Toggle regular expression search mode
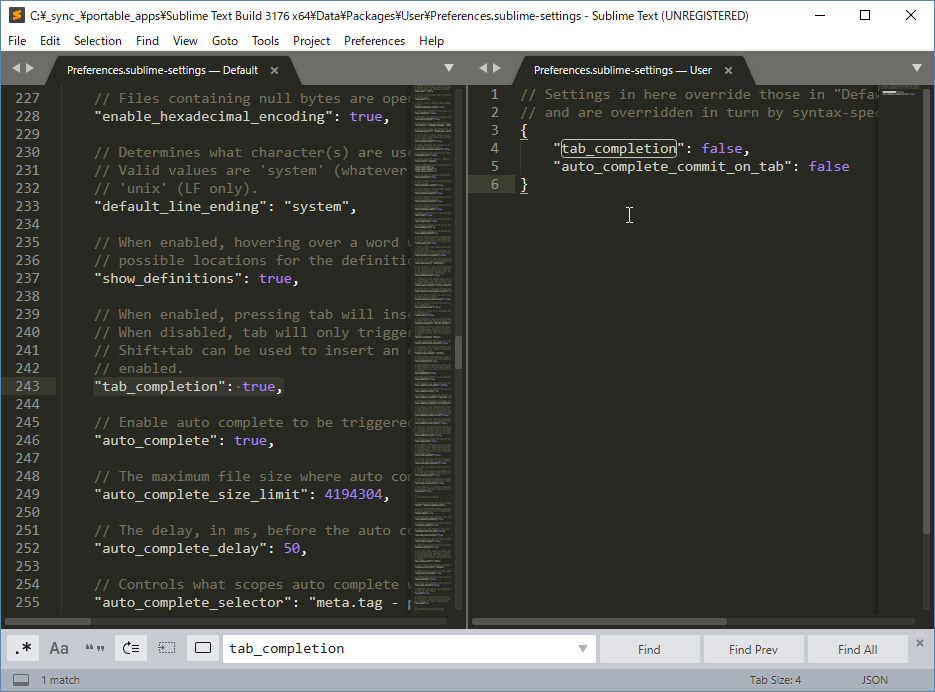This screenshot has width=935, height=692. click(23, 648)
